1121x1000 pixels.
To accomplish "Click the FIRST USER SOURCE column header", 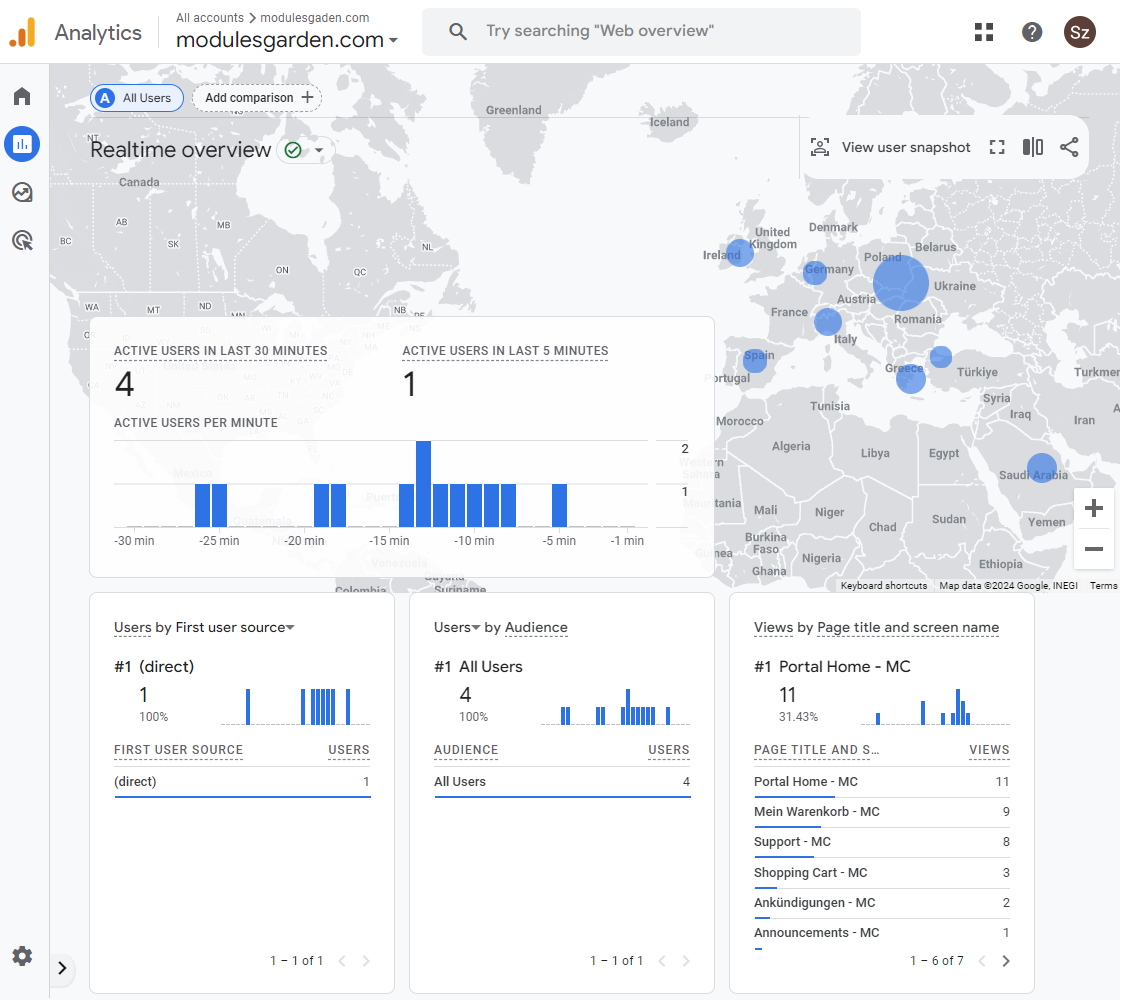I will 178,750.
